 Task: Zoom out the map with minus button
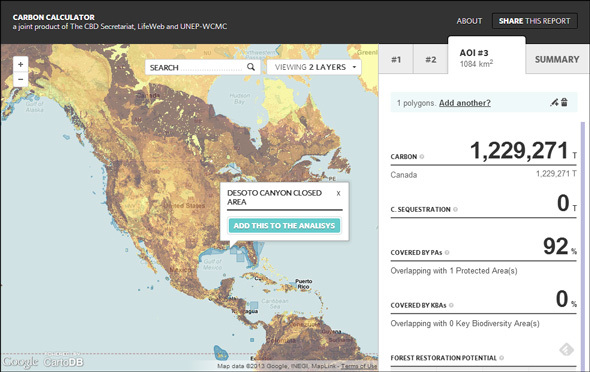point(21,79)
